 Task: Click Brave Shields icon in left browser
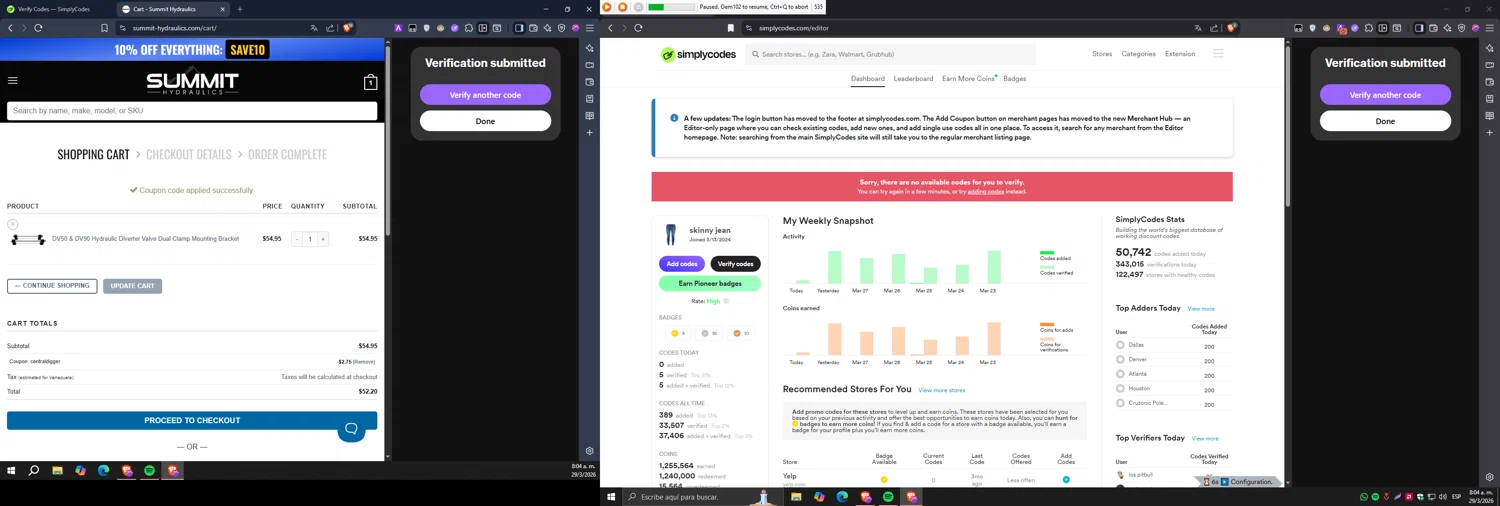pyautogui.click(x=347, y=28)
